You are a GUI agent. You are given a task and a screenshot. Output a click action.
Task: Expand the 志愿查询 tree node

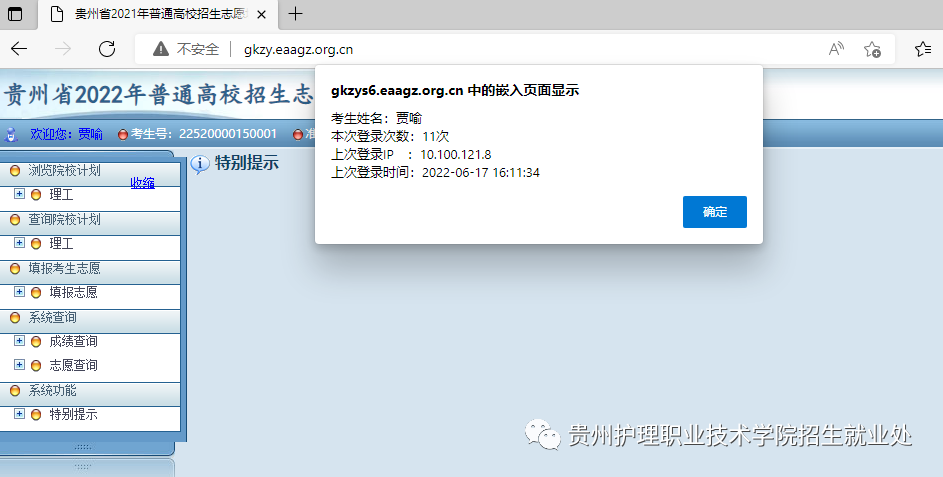[x=19, y=365]
